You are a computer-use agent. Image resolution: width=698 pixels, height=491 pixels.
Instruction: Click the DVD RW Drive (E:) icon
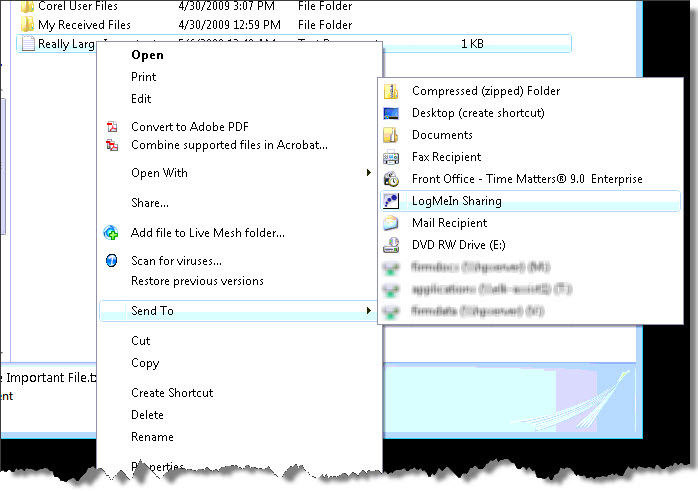click(392, 245)
